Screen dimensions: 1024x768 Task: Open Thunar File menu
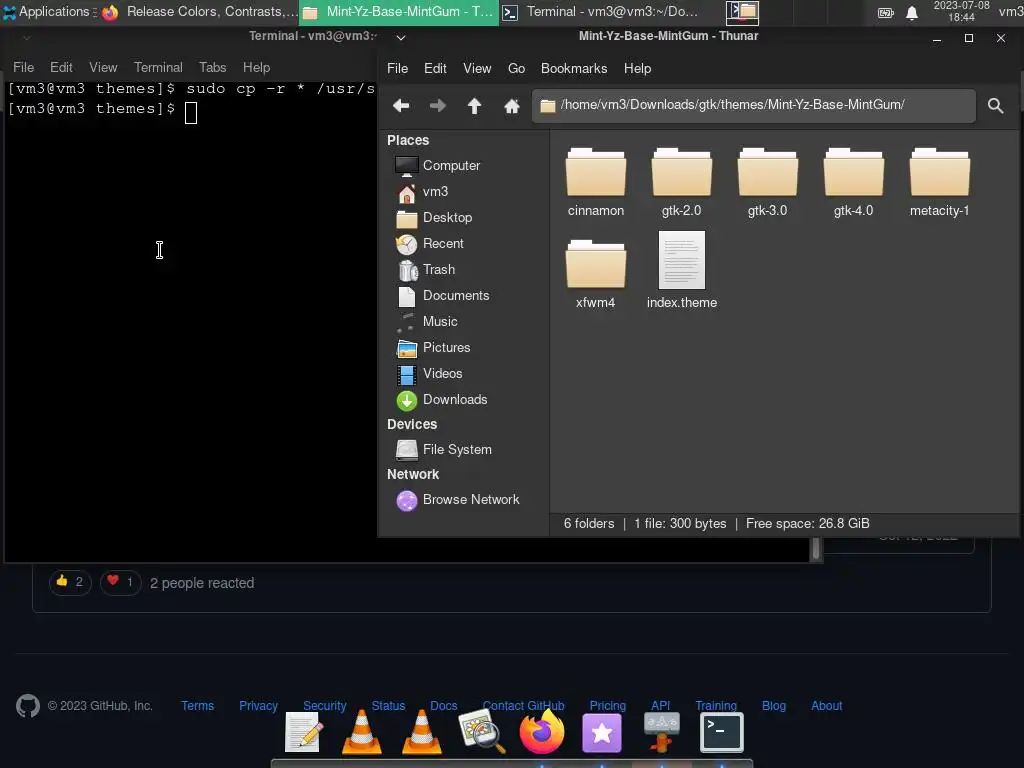397,69
